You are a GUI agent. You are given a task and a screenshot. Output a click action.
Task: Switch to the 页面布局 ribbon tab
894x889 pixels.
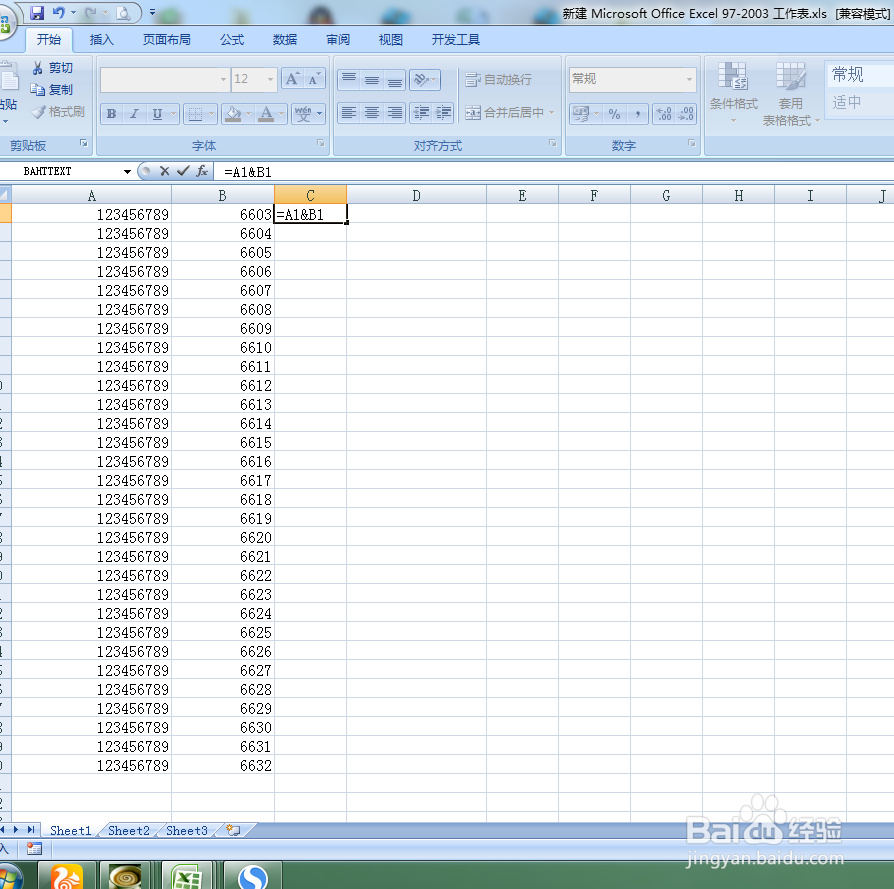click(x=166, y=39)
